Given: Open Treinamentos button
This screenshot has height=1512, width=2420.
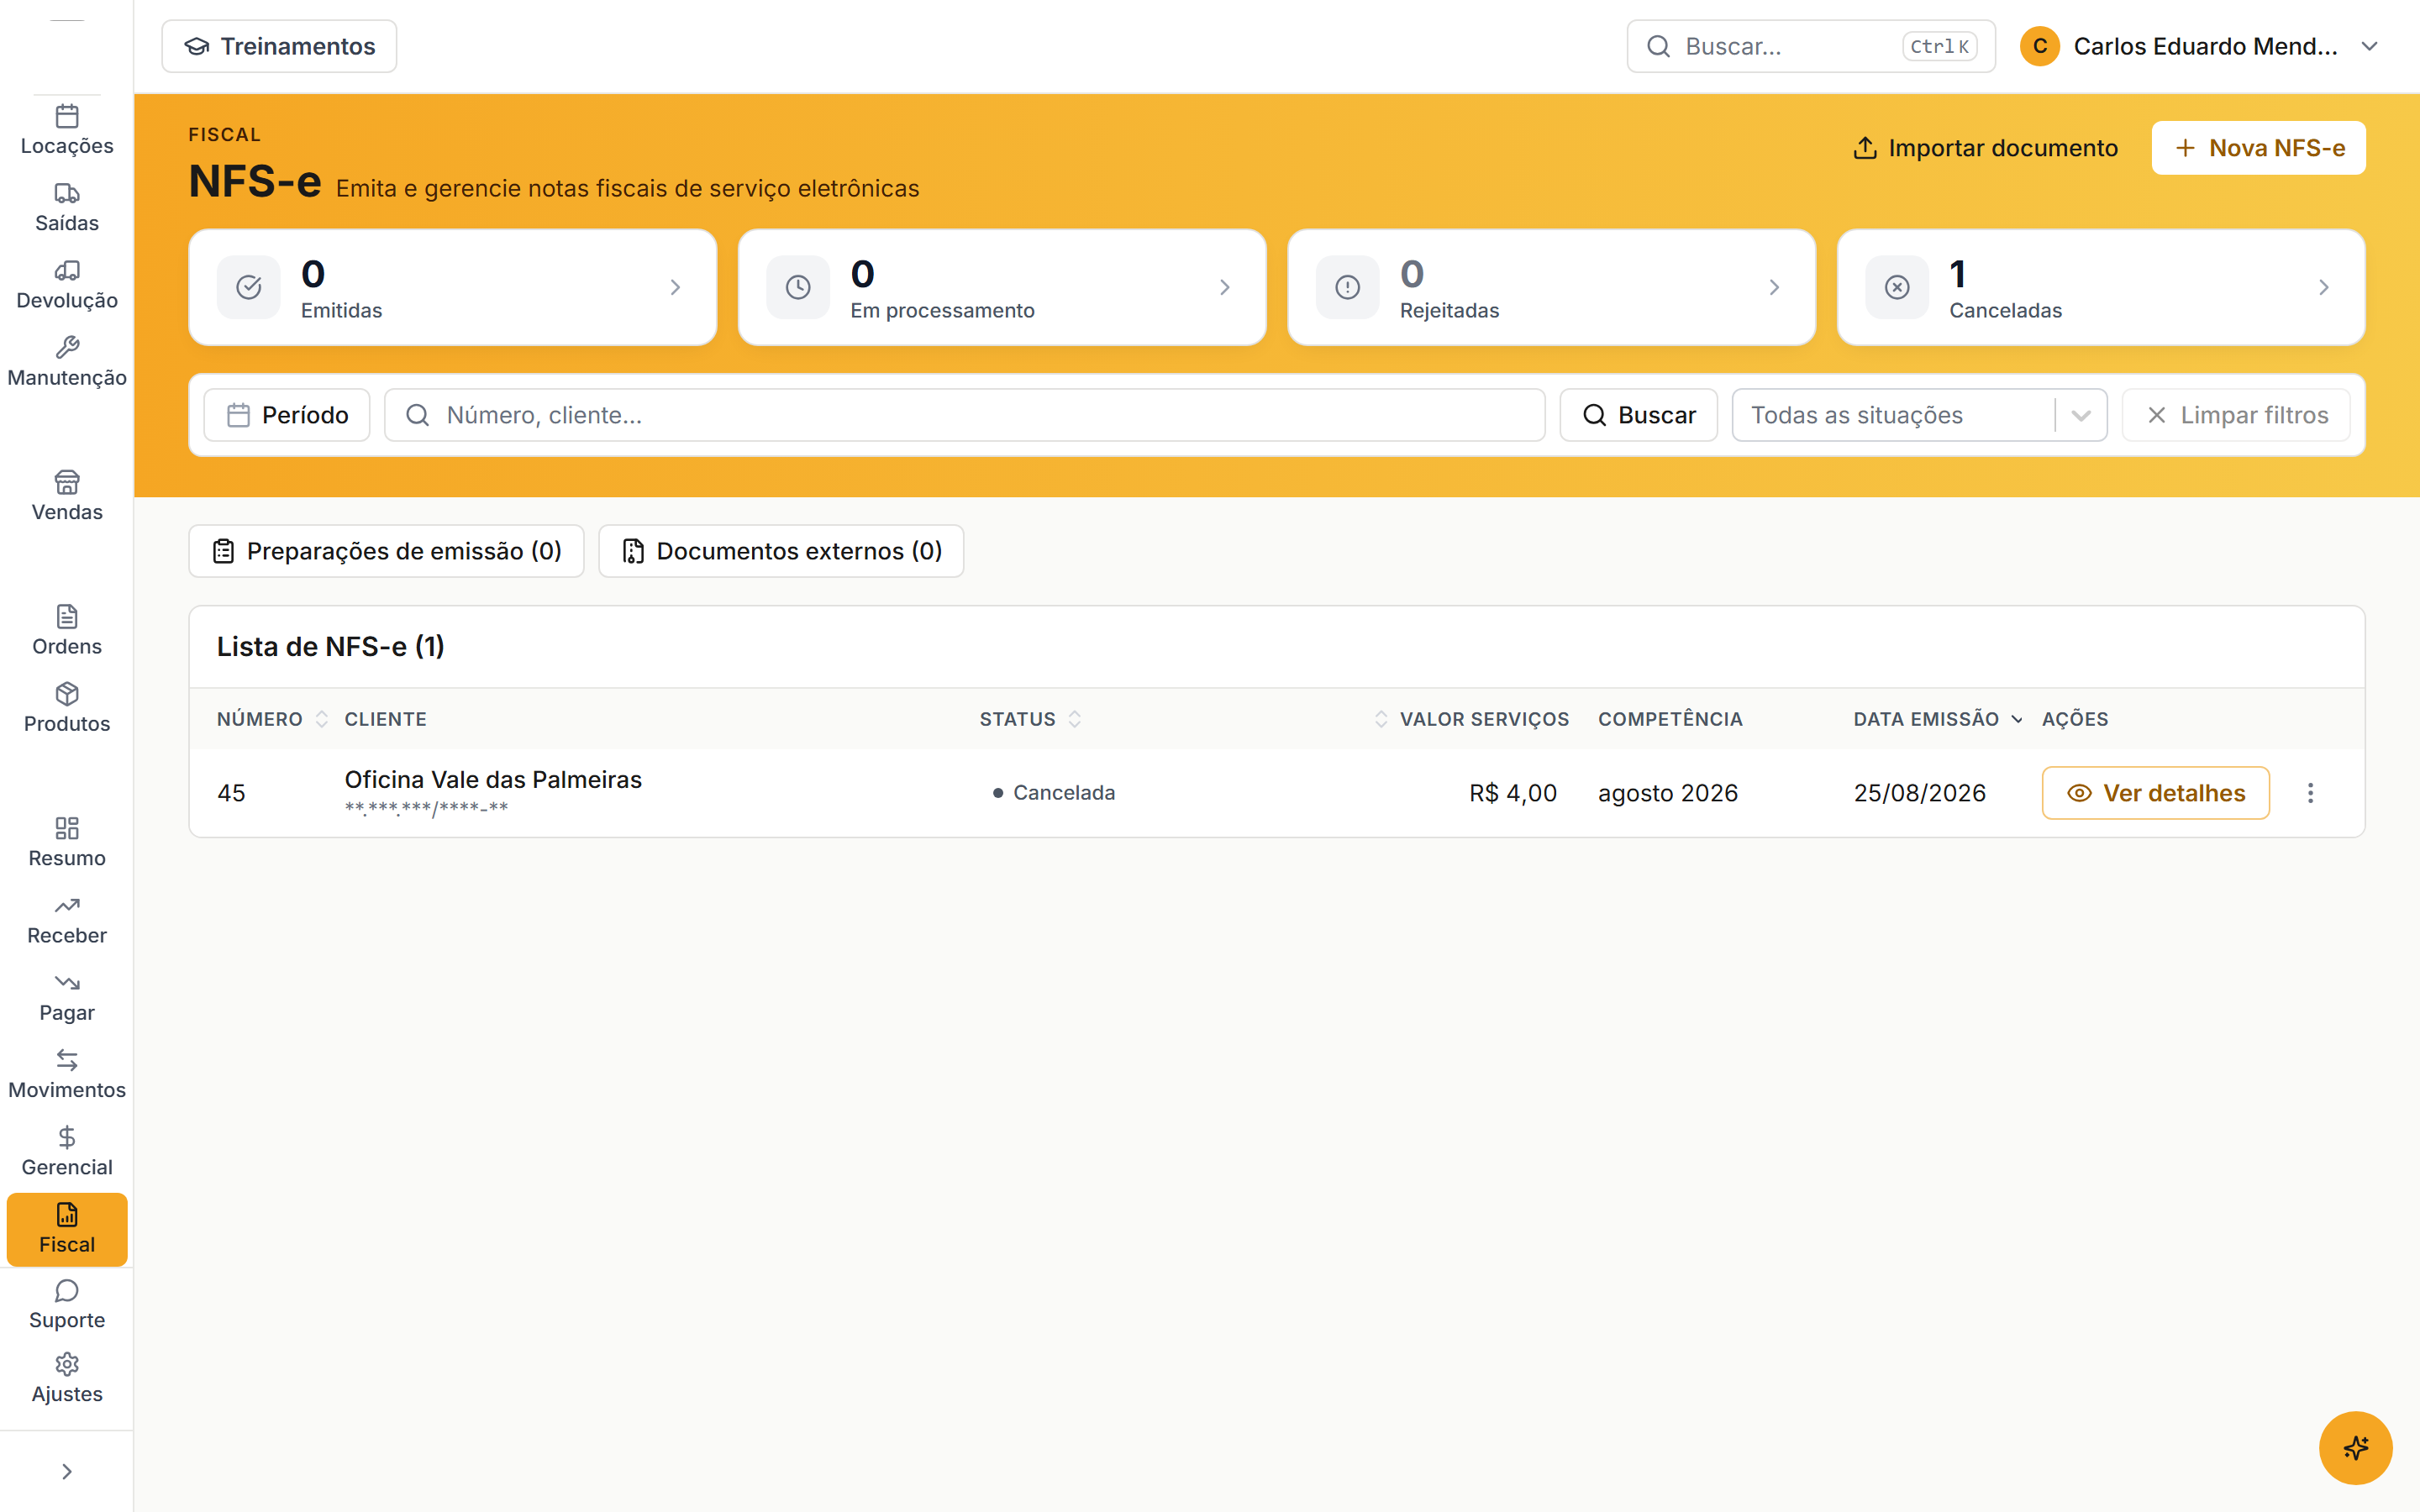Looking at the screenshot, I should (x=279, y=46).
